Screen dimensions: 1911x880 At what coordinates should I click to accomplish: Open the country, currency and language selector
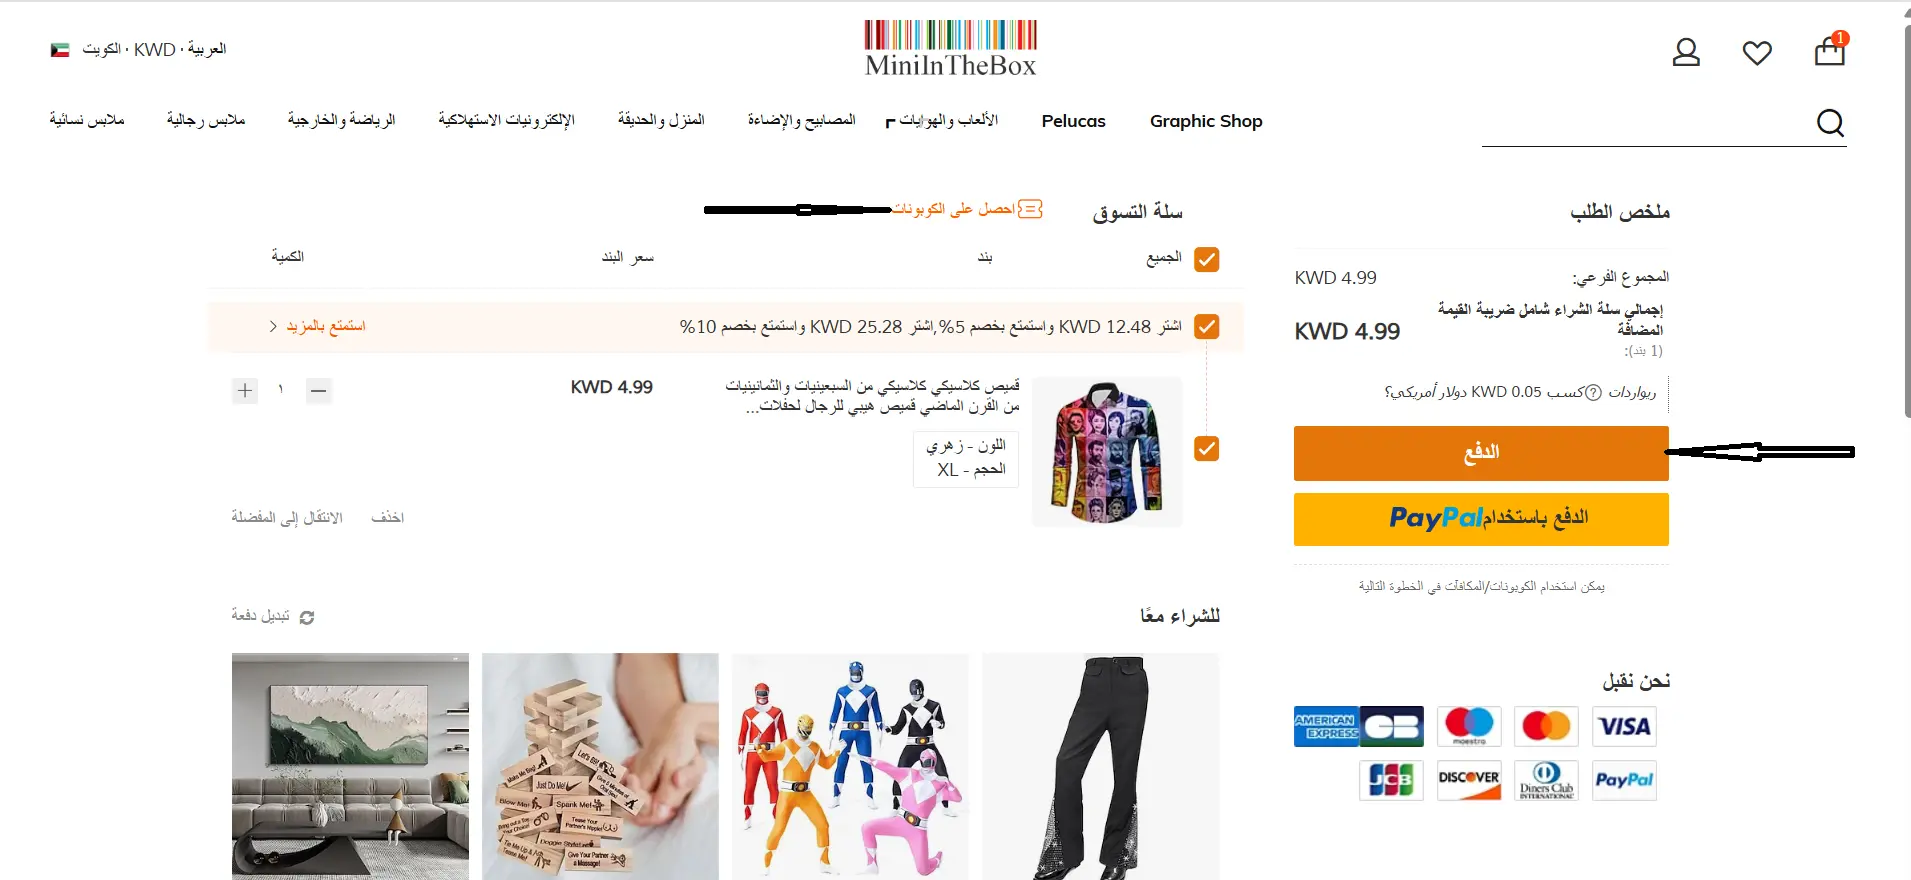pos(139,49)
